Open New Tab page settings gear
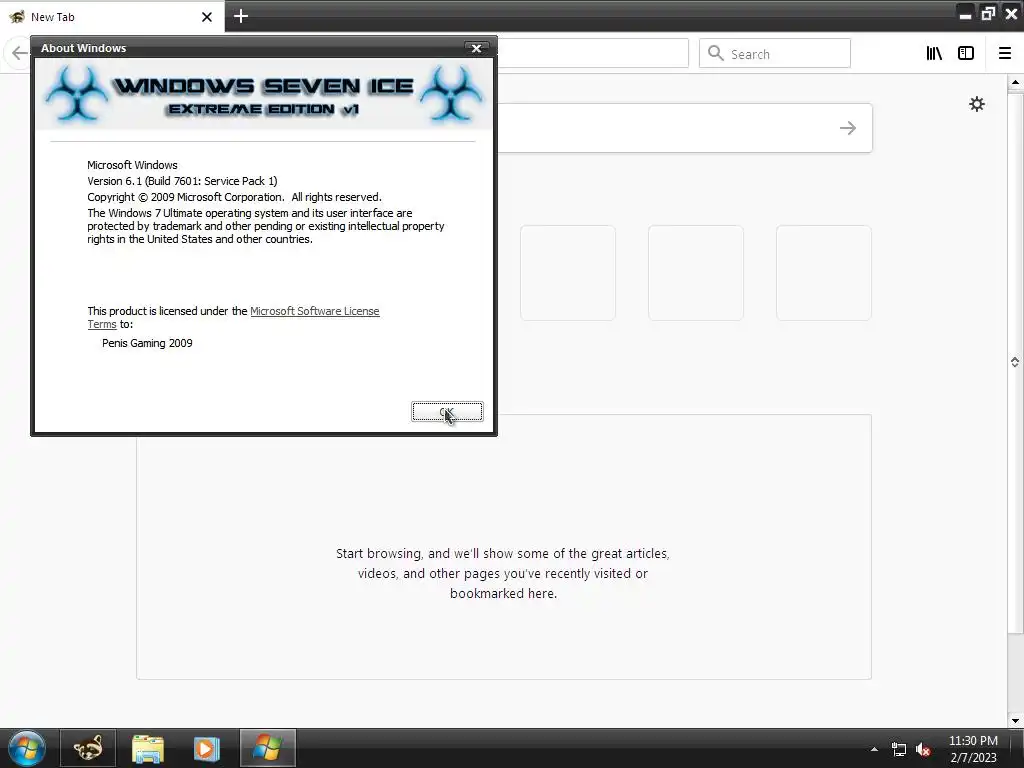Viewport: 1024px width, 768px height. pyautogui.click(x=977, y=104)
